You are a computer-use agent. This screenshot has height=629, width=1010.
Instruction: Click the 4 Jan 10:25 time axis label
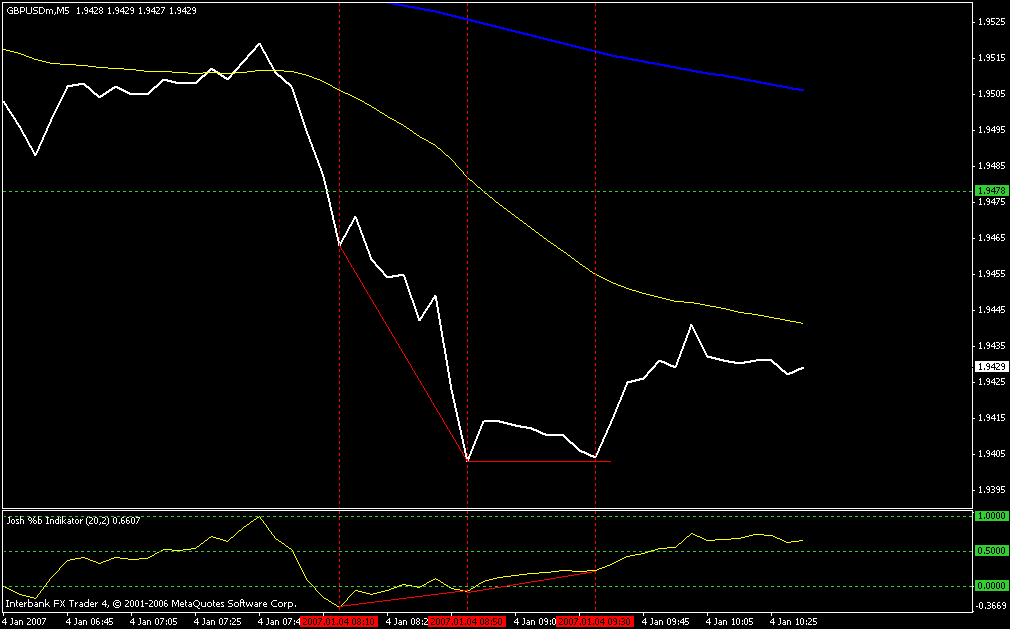coord(794,622)
